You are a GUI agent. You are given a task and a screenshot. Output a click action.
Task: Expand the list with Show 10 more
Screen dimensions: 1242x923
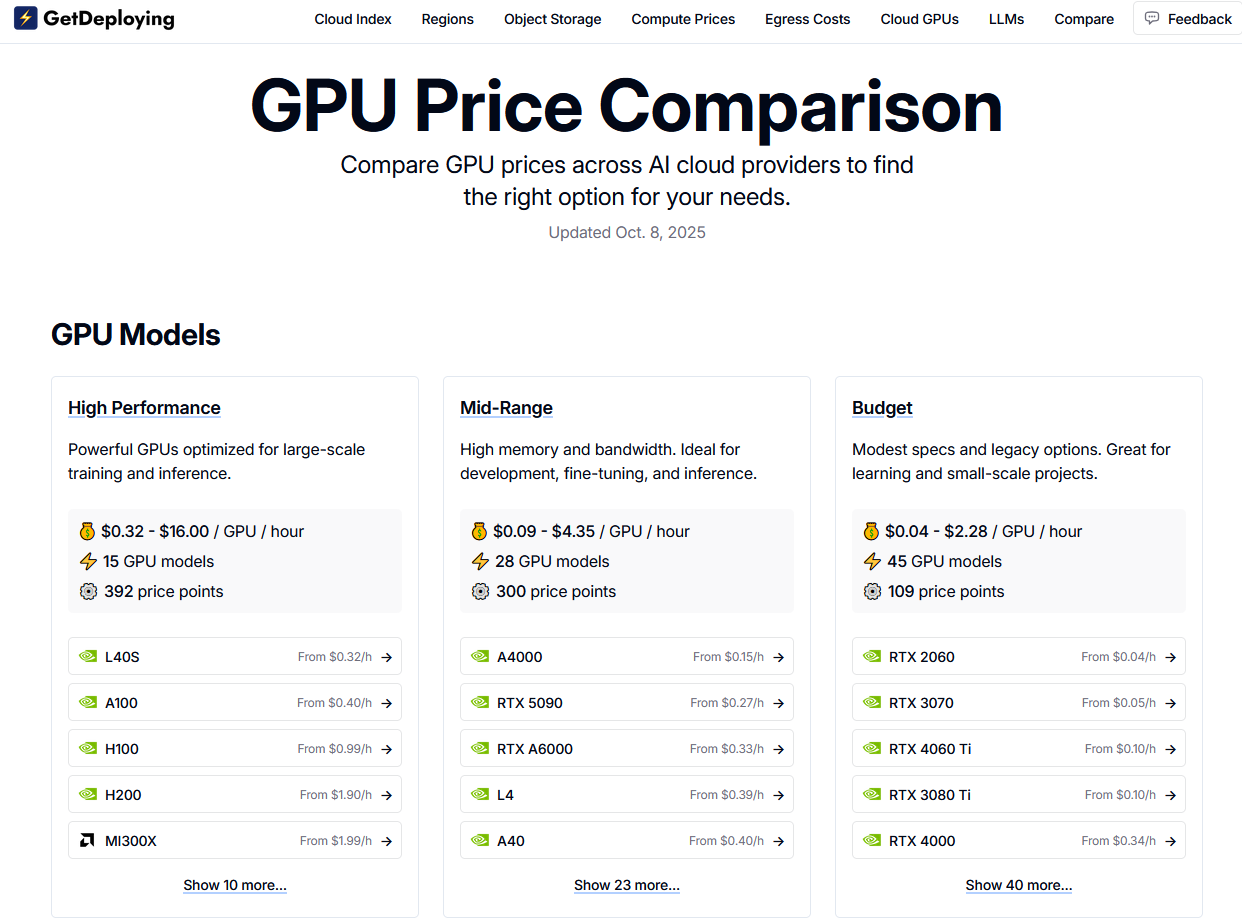pyautogui.click(x=235, y=885)
